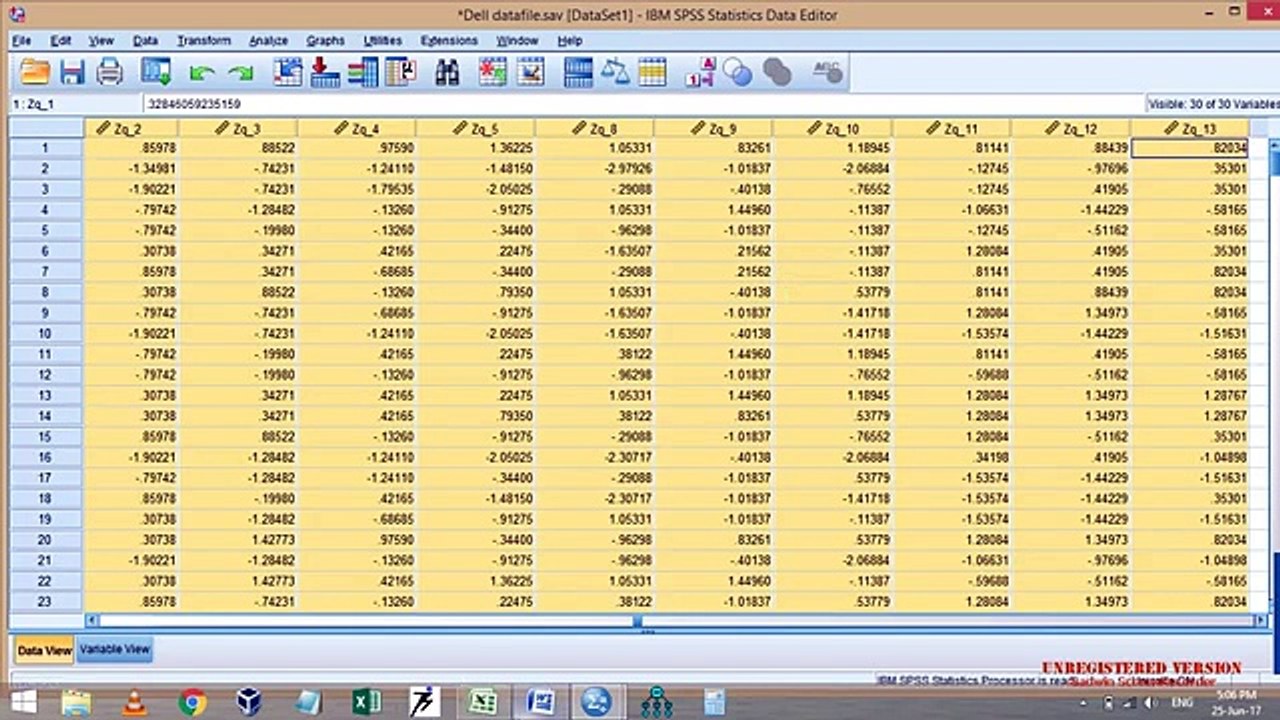Click Zq_8 cell -2.97926 in row 2
The height and width of the screenshot is (720, 1280).
(595, 168)
